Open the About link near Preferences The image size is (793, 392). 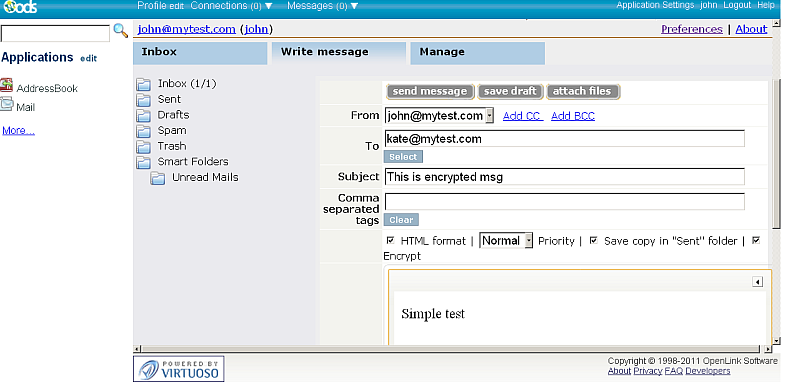(x=751, y=29)
